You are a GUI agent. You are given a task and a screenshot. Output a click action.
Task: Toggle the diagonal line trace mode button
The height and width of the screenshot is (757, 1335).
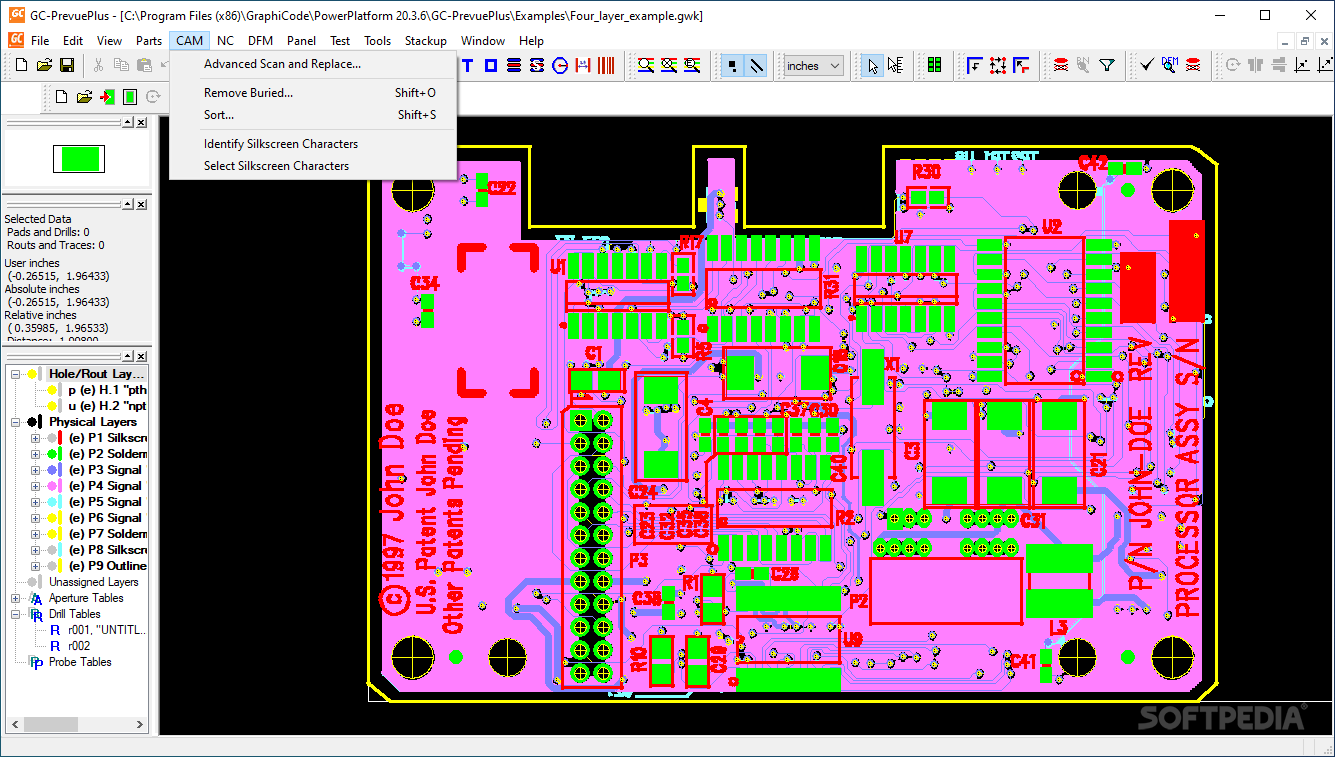[757, 66]
